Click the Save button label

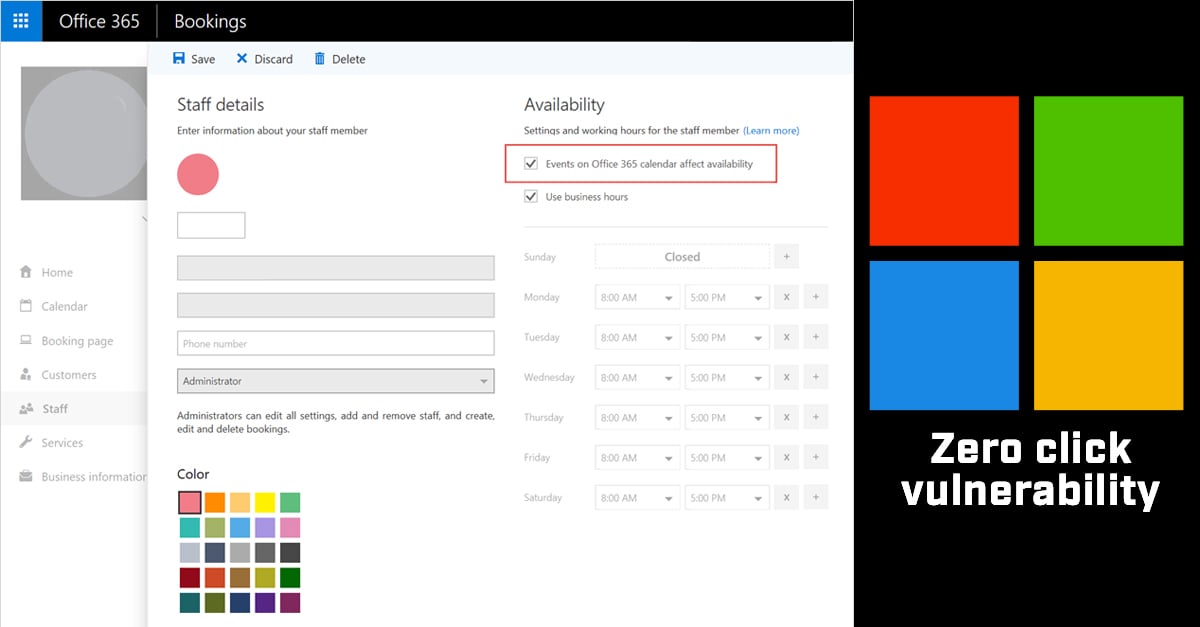click(x=203, y=59)
